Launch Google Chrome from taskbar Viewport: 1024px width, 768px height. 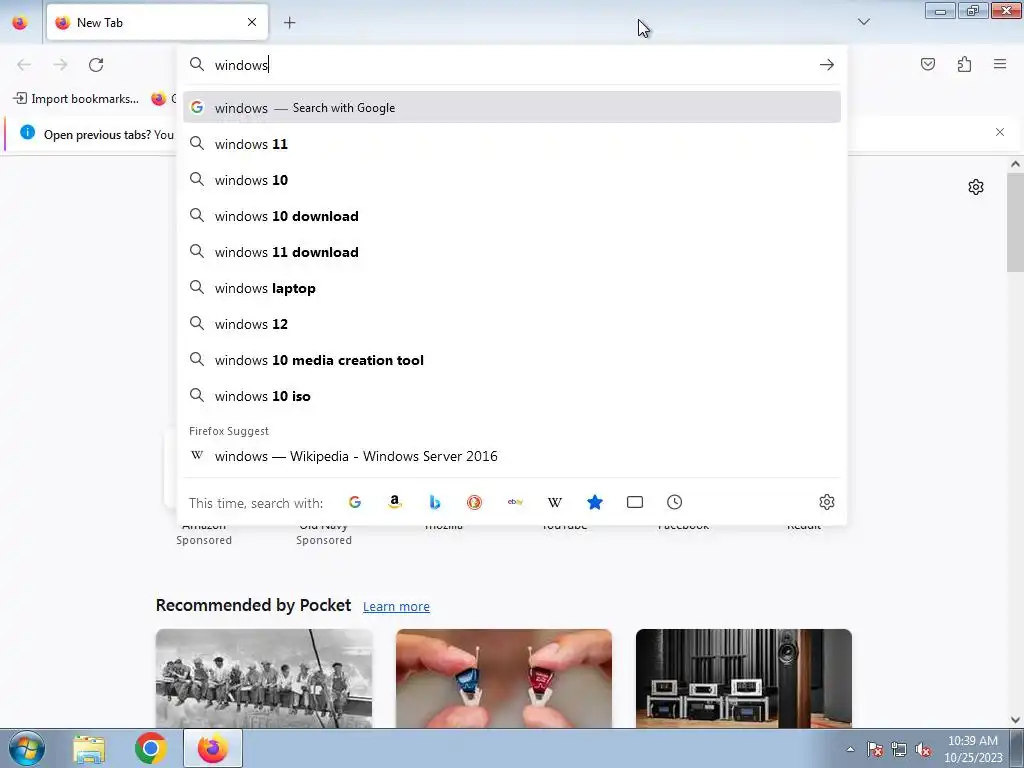click(x=150, y=748)
